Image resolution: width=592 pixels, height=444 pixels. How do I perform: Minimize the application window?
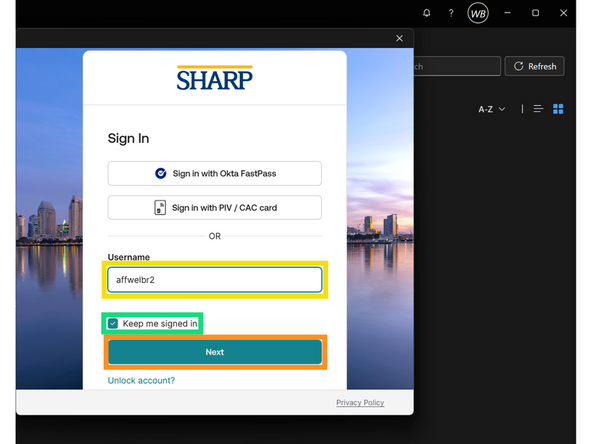pos(507,13)
